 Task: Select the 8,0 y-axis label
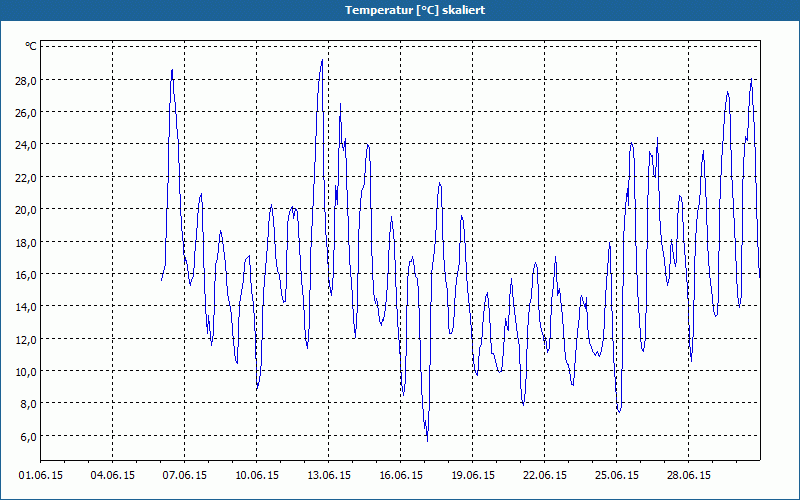pyautogui.click(x=28, y=405)
